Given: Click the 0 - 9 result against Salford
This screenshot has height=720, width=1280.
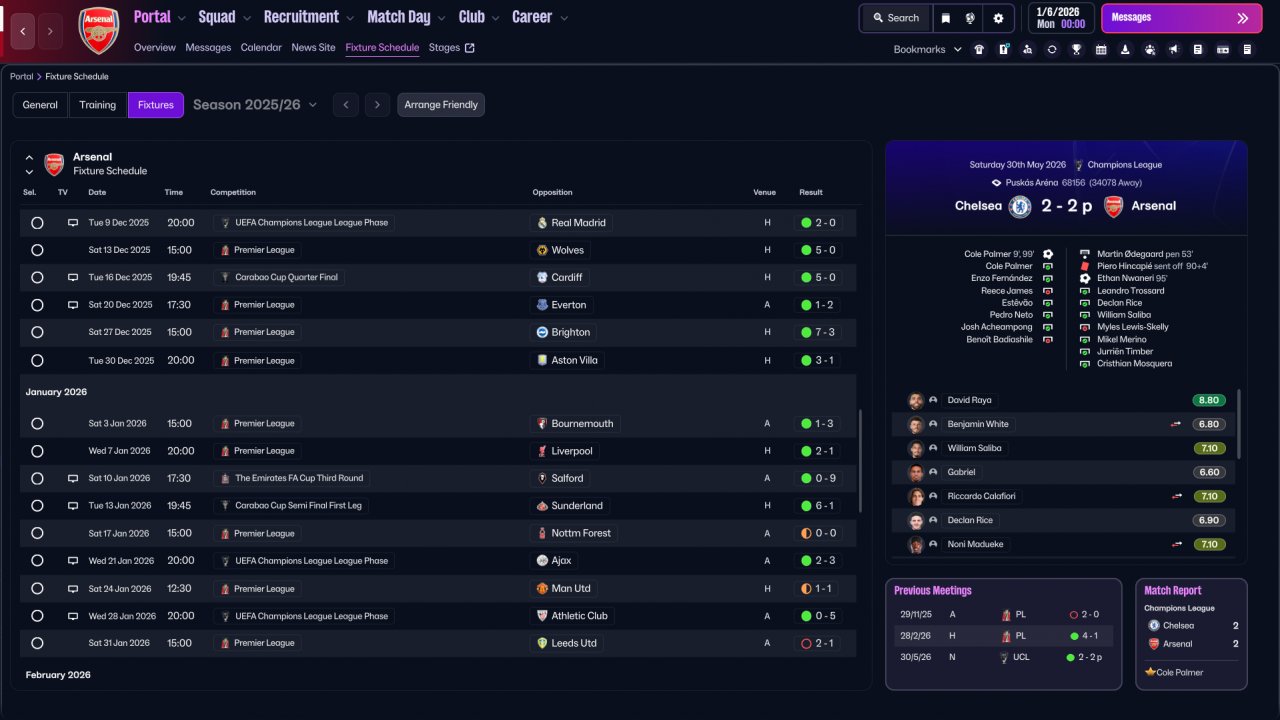Looking at the screenshot, I should coord(818,479).
